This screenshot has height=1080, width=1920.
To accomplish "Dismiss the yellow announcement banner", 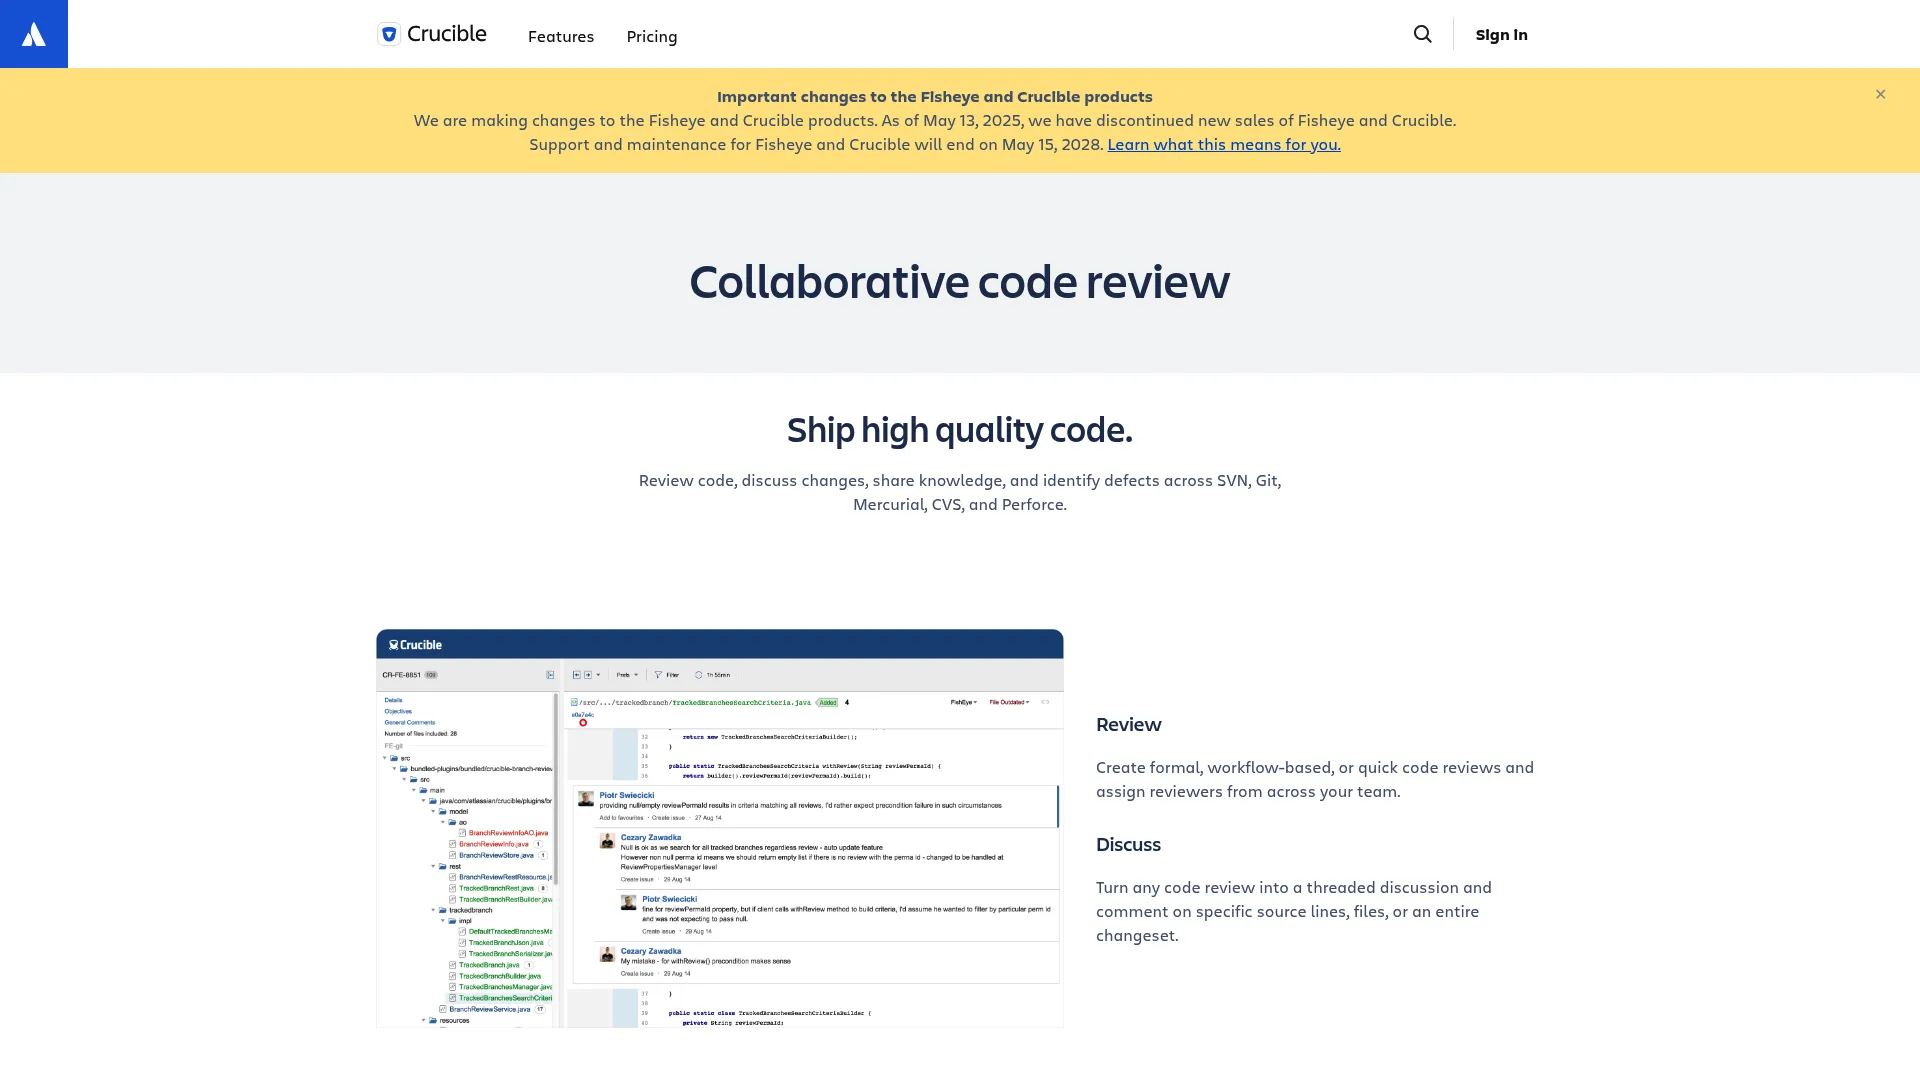I will pyautogui.click(x=1880, y=94).
